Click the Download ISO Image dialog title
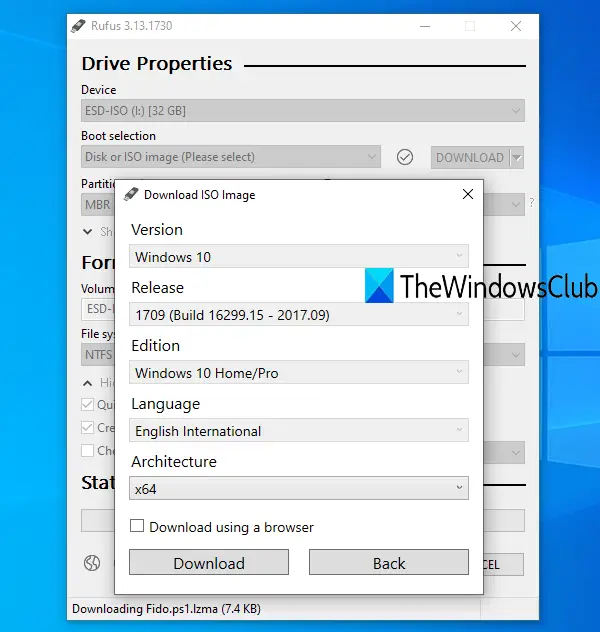The width and height of the screenshot is (600, 632). tap(199, 195)
